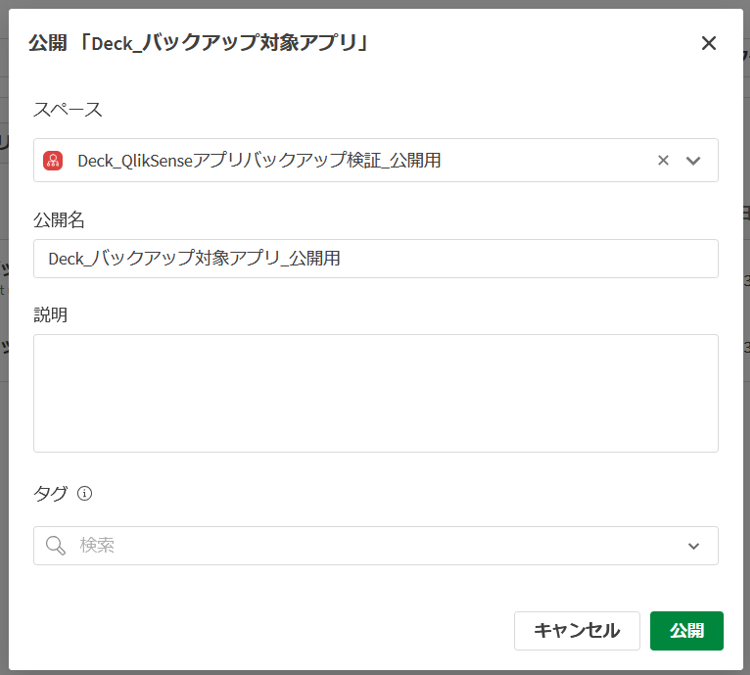Click the キャンセル button
Image resolution: width=750 pixels, height=675 pixels.
click(577, 631)
